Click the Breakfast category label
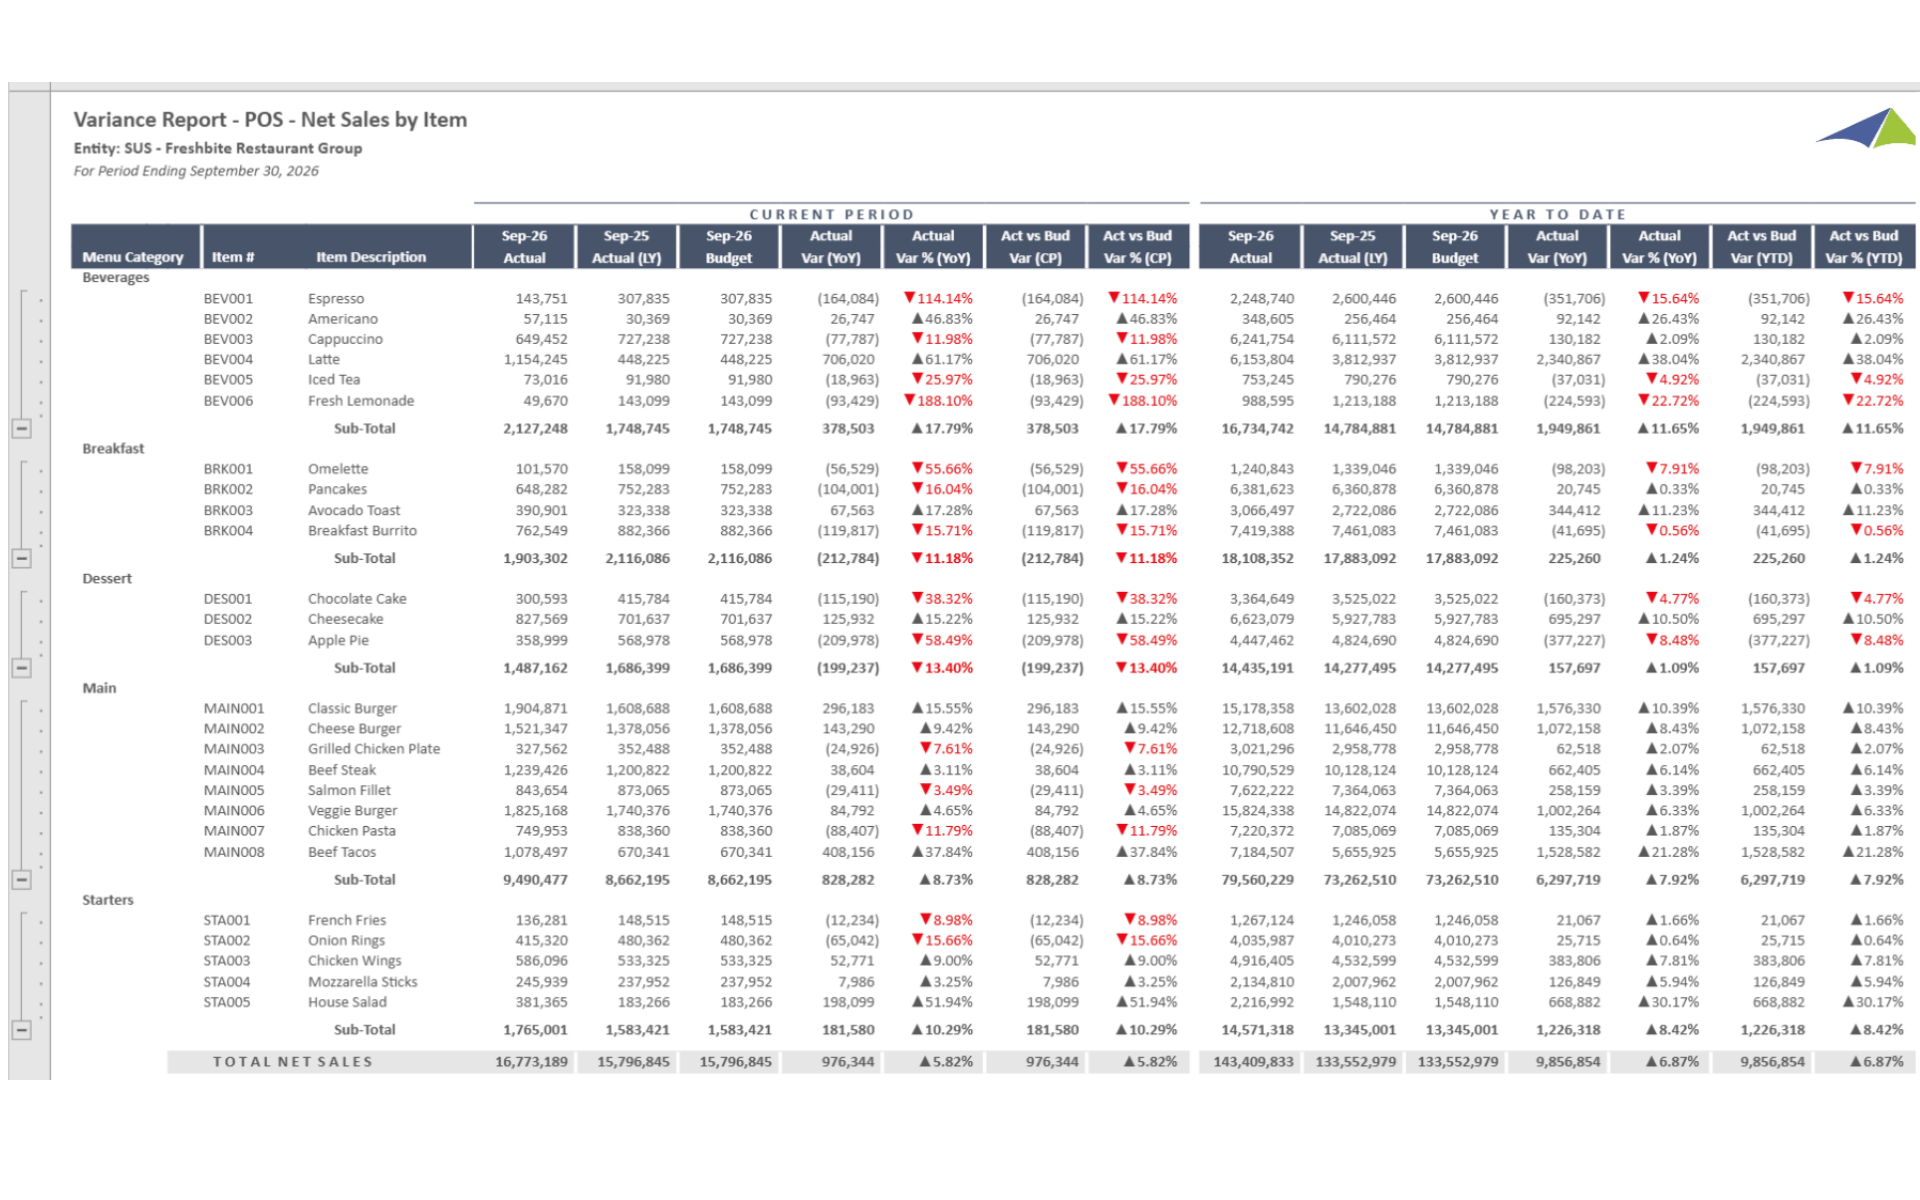The width and height of the screenshot is (1920, 1200). 113,448
